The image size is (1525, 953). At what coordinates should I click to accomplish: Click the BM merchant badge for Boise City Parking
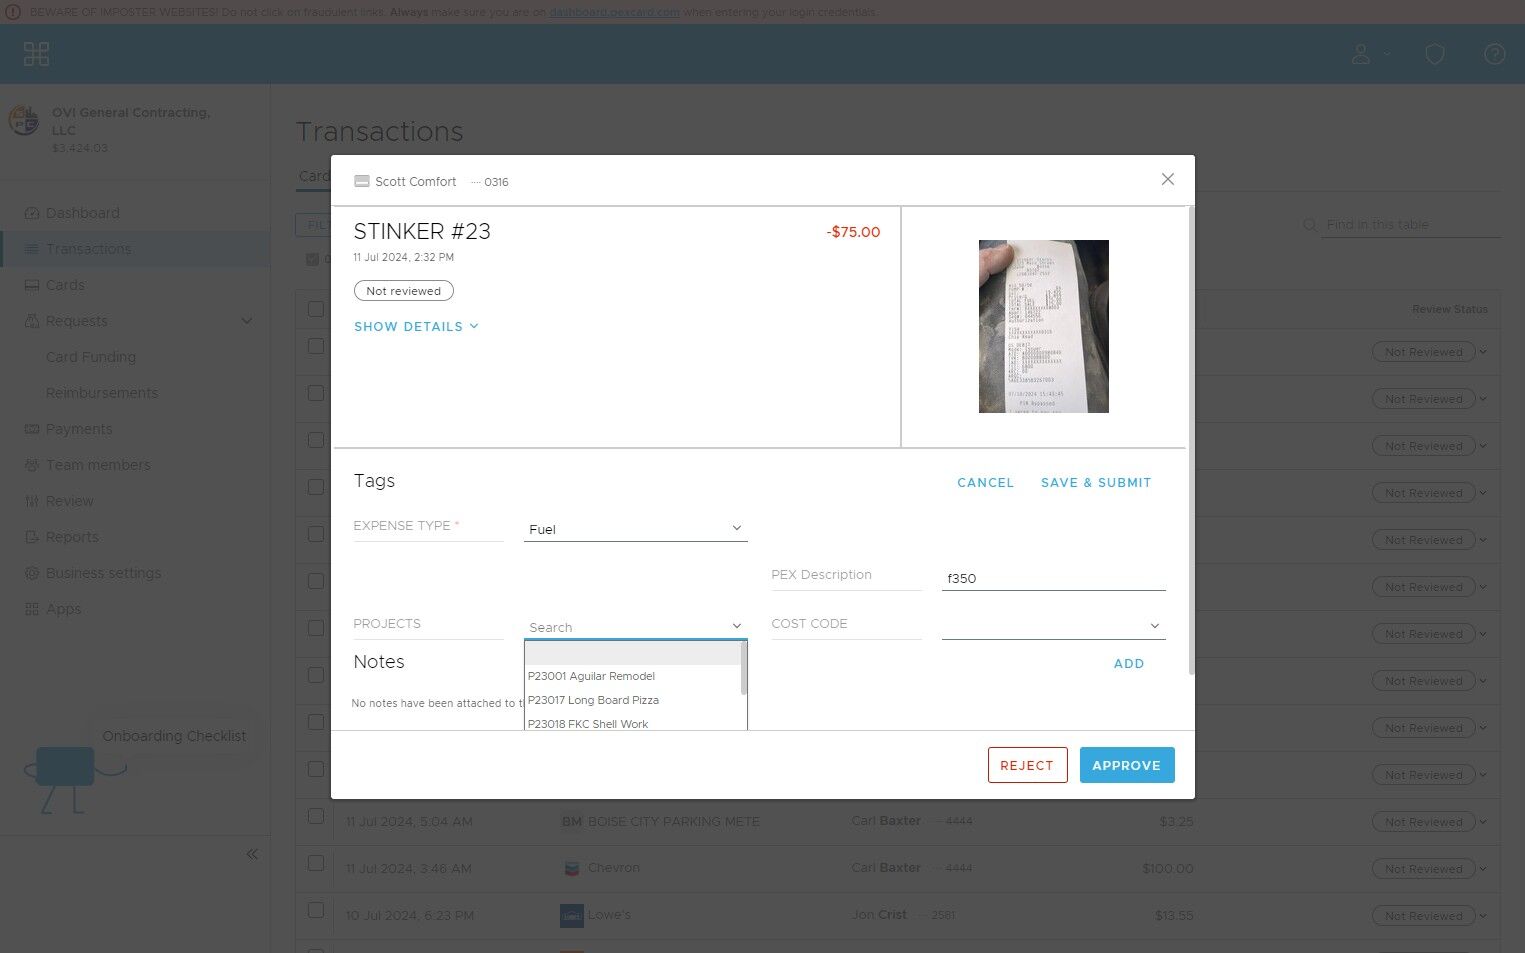pyautogui.click(x=572, y=822)
